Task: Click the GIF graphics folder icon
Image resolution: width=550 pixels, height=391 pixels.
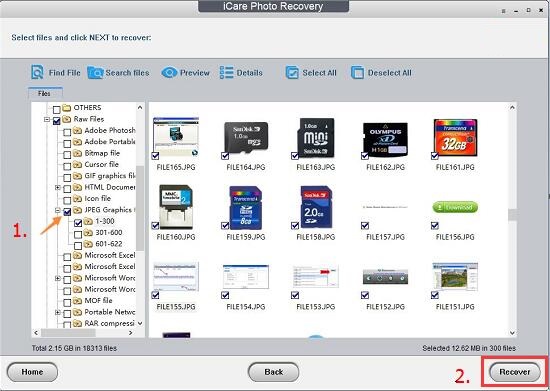Action: pos(77,176)
